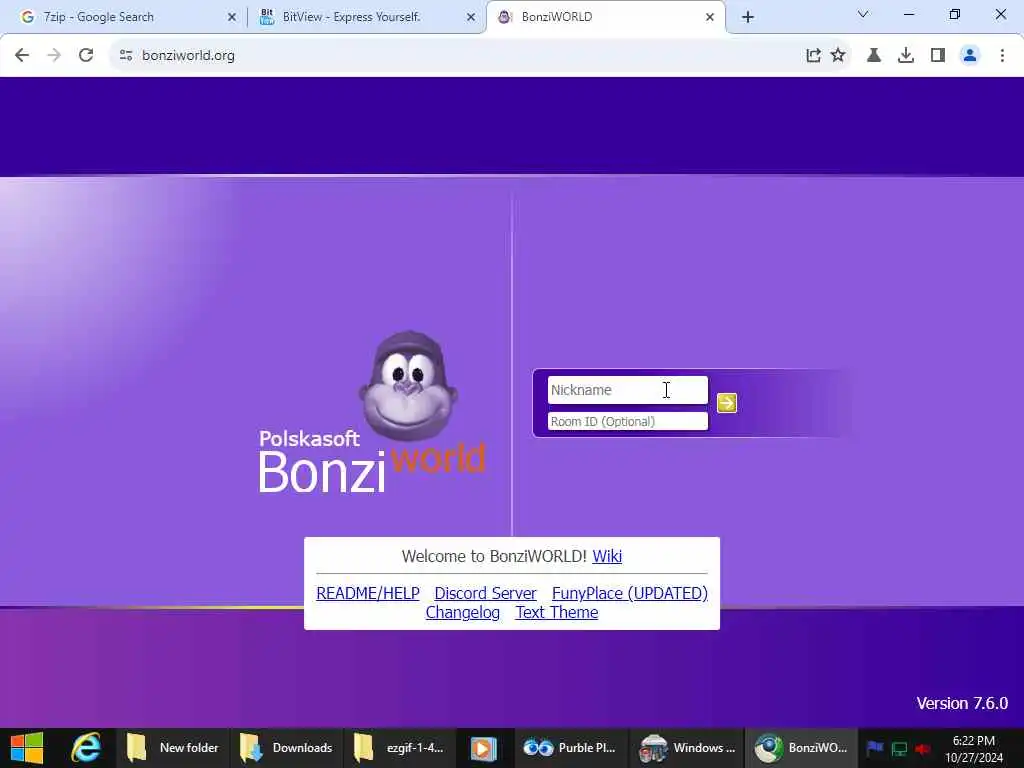Viewport: 1024px width, 768px height.
Task: Open the Text Theme link
Action: tap(556, 613)
